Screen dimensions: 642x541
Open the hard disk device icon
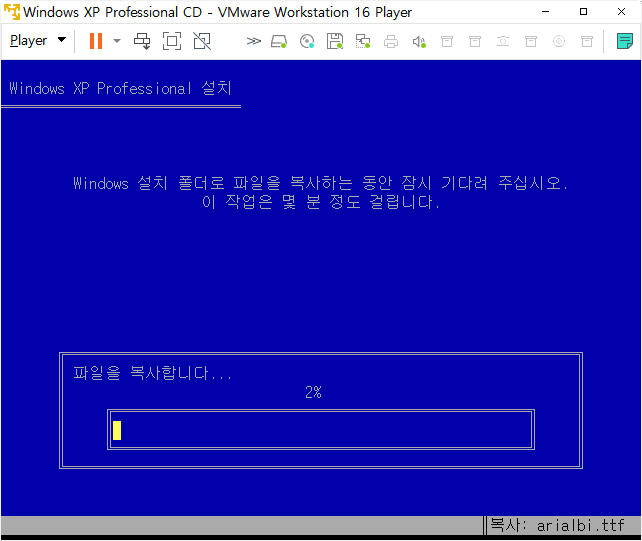click(x=279, y=41)
